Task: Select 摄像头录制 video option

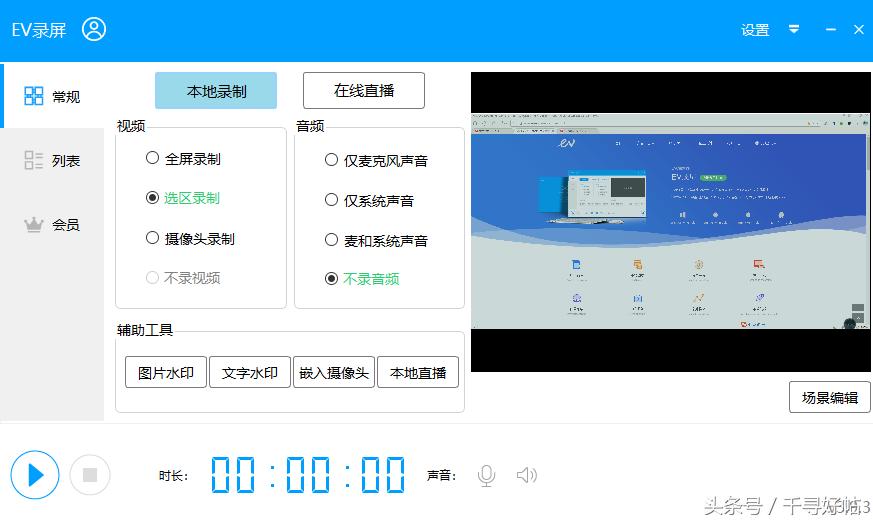Action: coord(190,238)
